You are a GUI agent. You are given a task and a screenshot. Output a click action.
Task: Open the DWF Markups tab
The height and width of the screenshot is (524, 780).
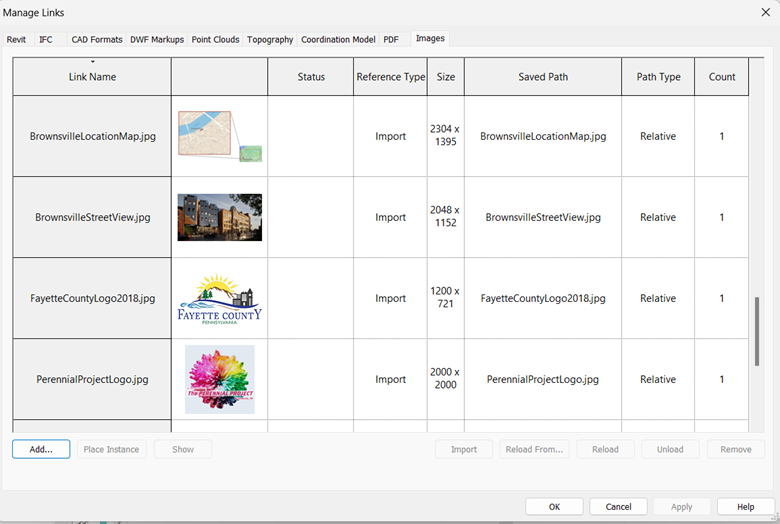point(157,39)
